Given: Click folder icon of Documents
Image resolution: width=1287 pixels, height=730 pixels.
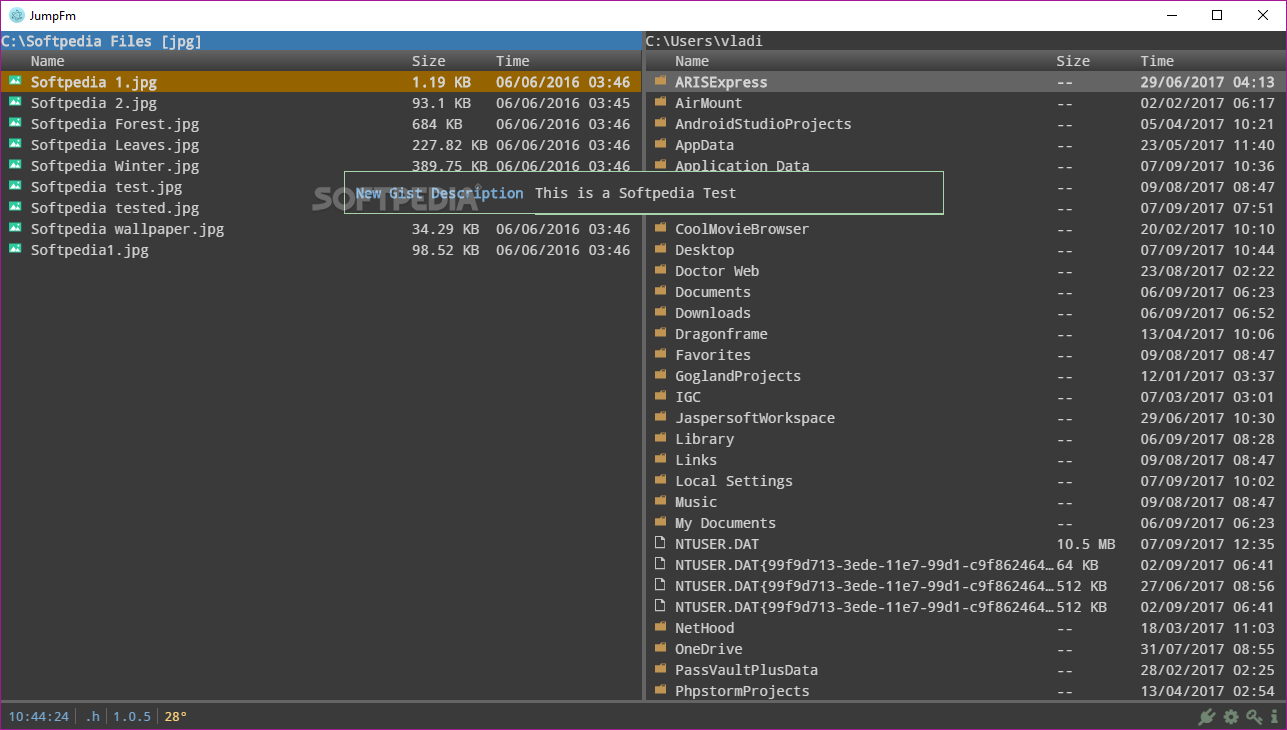Looking at the screenshot, I should (660, 291).
